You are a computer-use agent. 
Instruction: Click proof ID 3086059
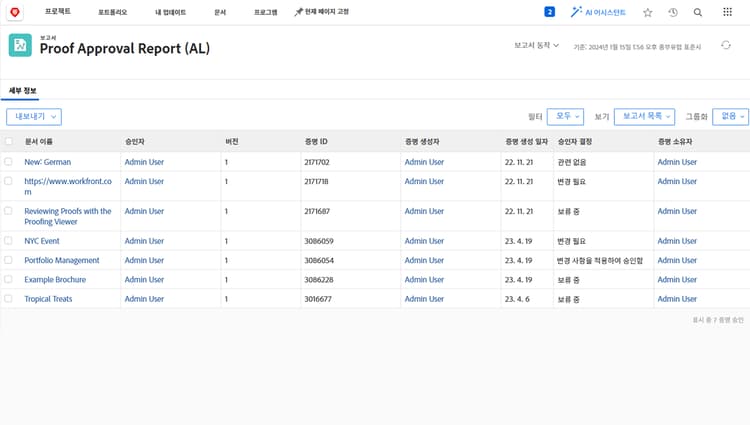(x=319, y=241)
